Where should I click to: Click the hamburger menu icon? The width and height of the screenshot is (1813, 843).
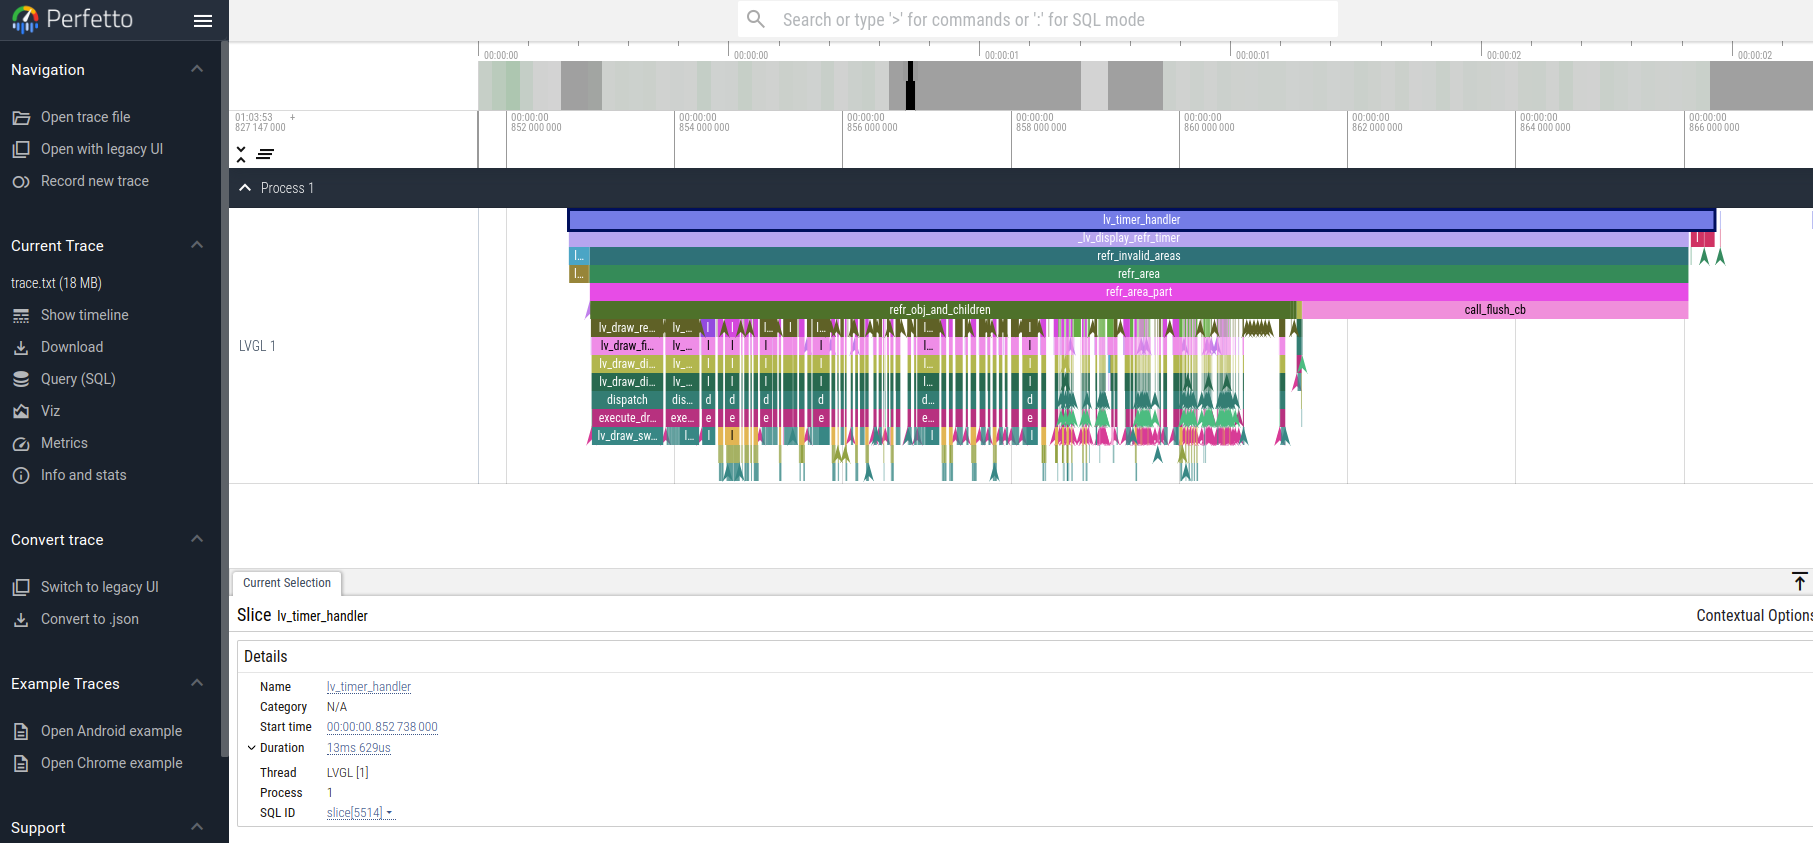(203, 21)
